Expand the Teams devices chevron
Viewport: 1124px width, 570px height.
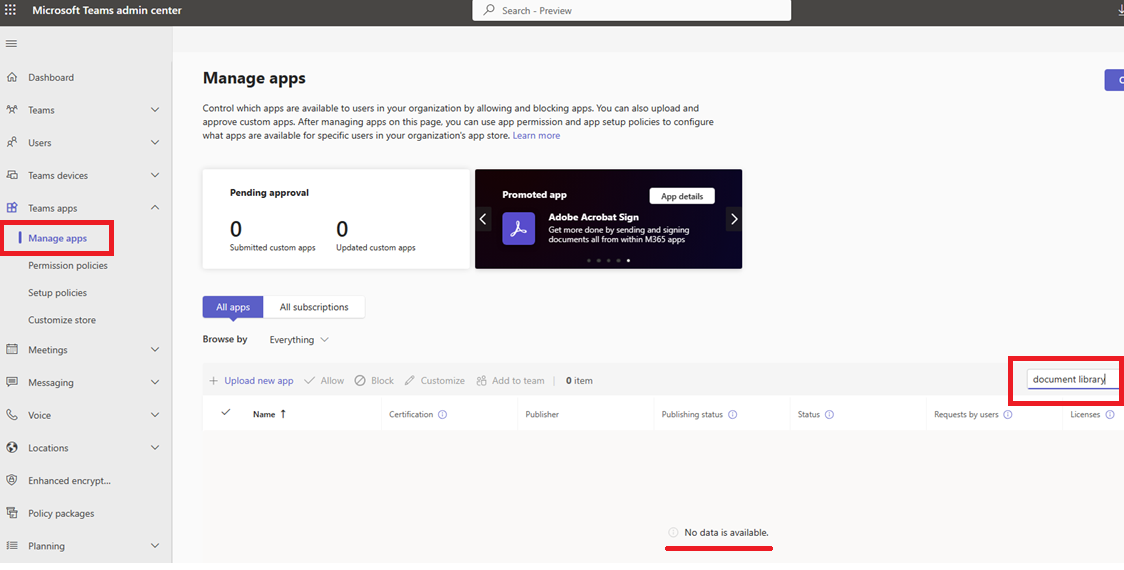click(155, 175)
